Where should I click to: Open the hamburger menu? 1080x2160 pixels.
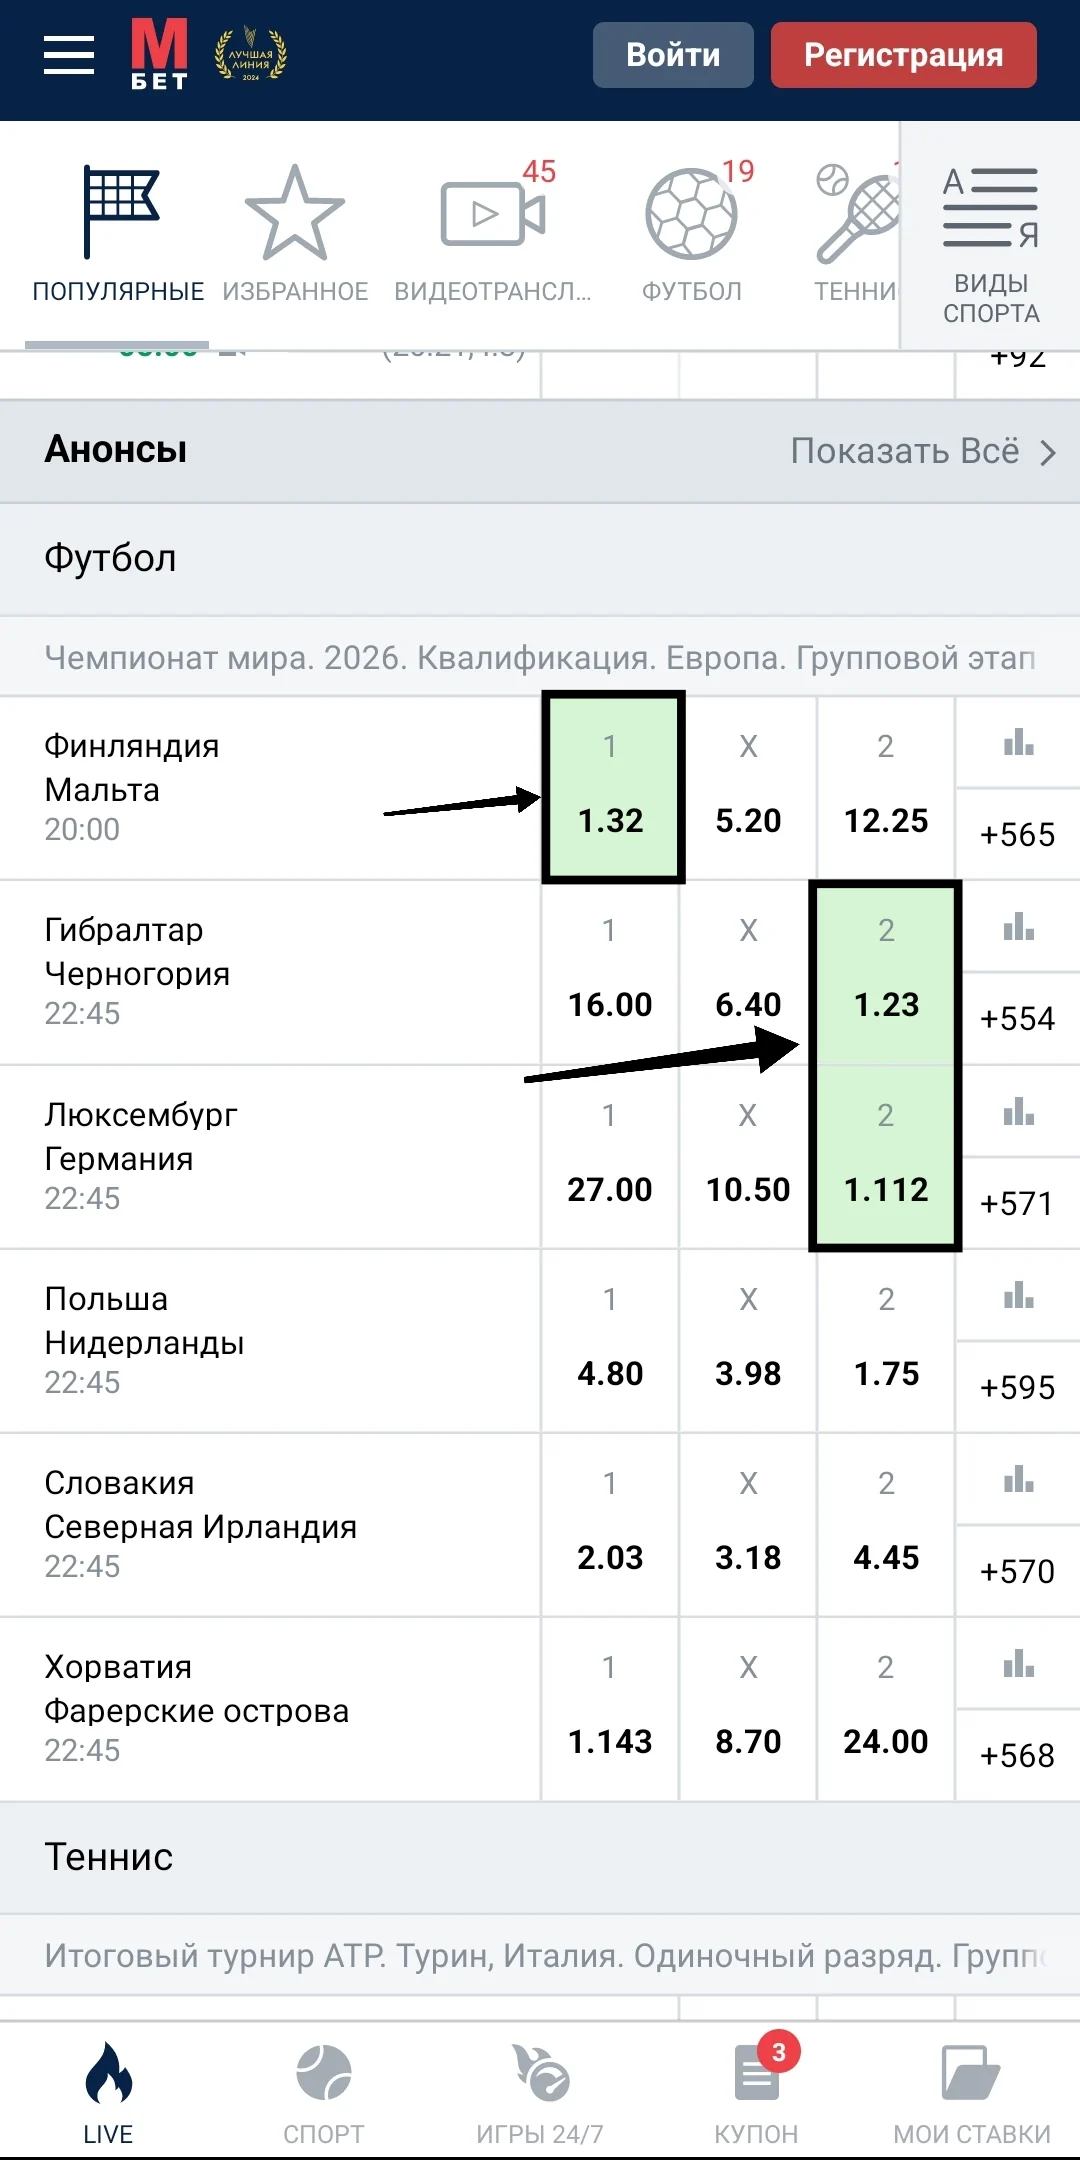69,55
